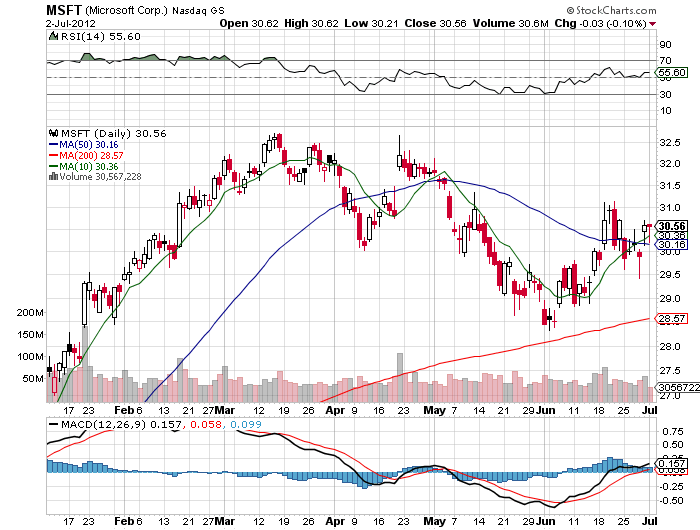Click the red down-arrow next to Chg
Screen dimensions: 700x530
point(653,24)
